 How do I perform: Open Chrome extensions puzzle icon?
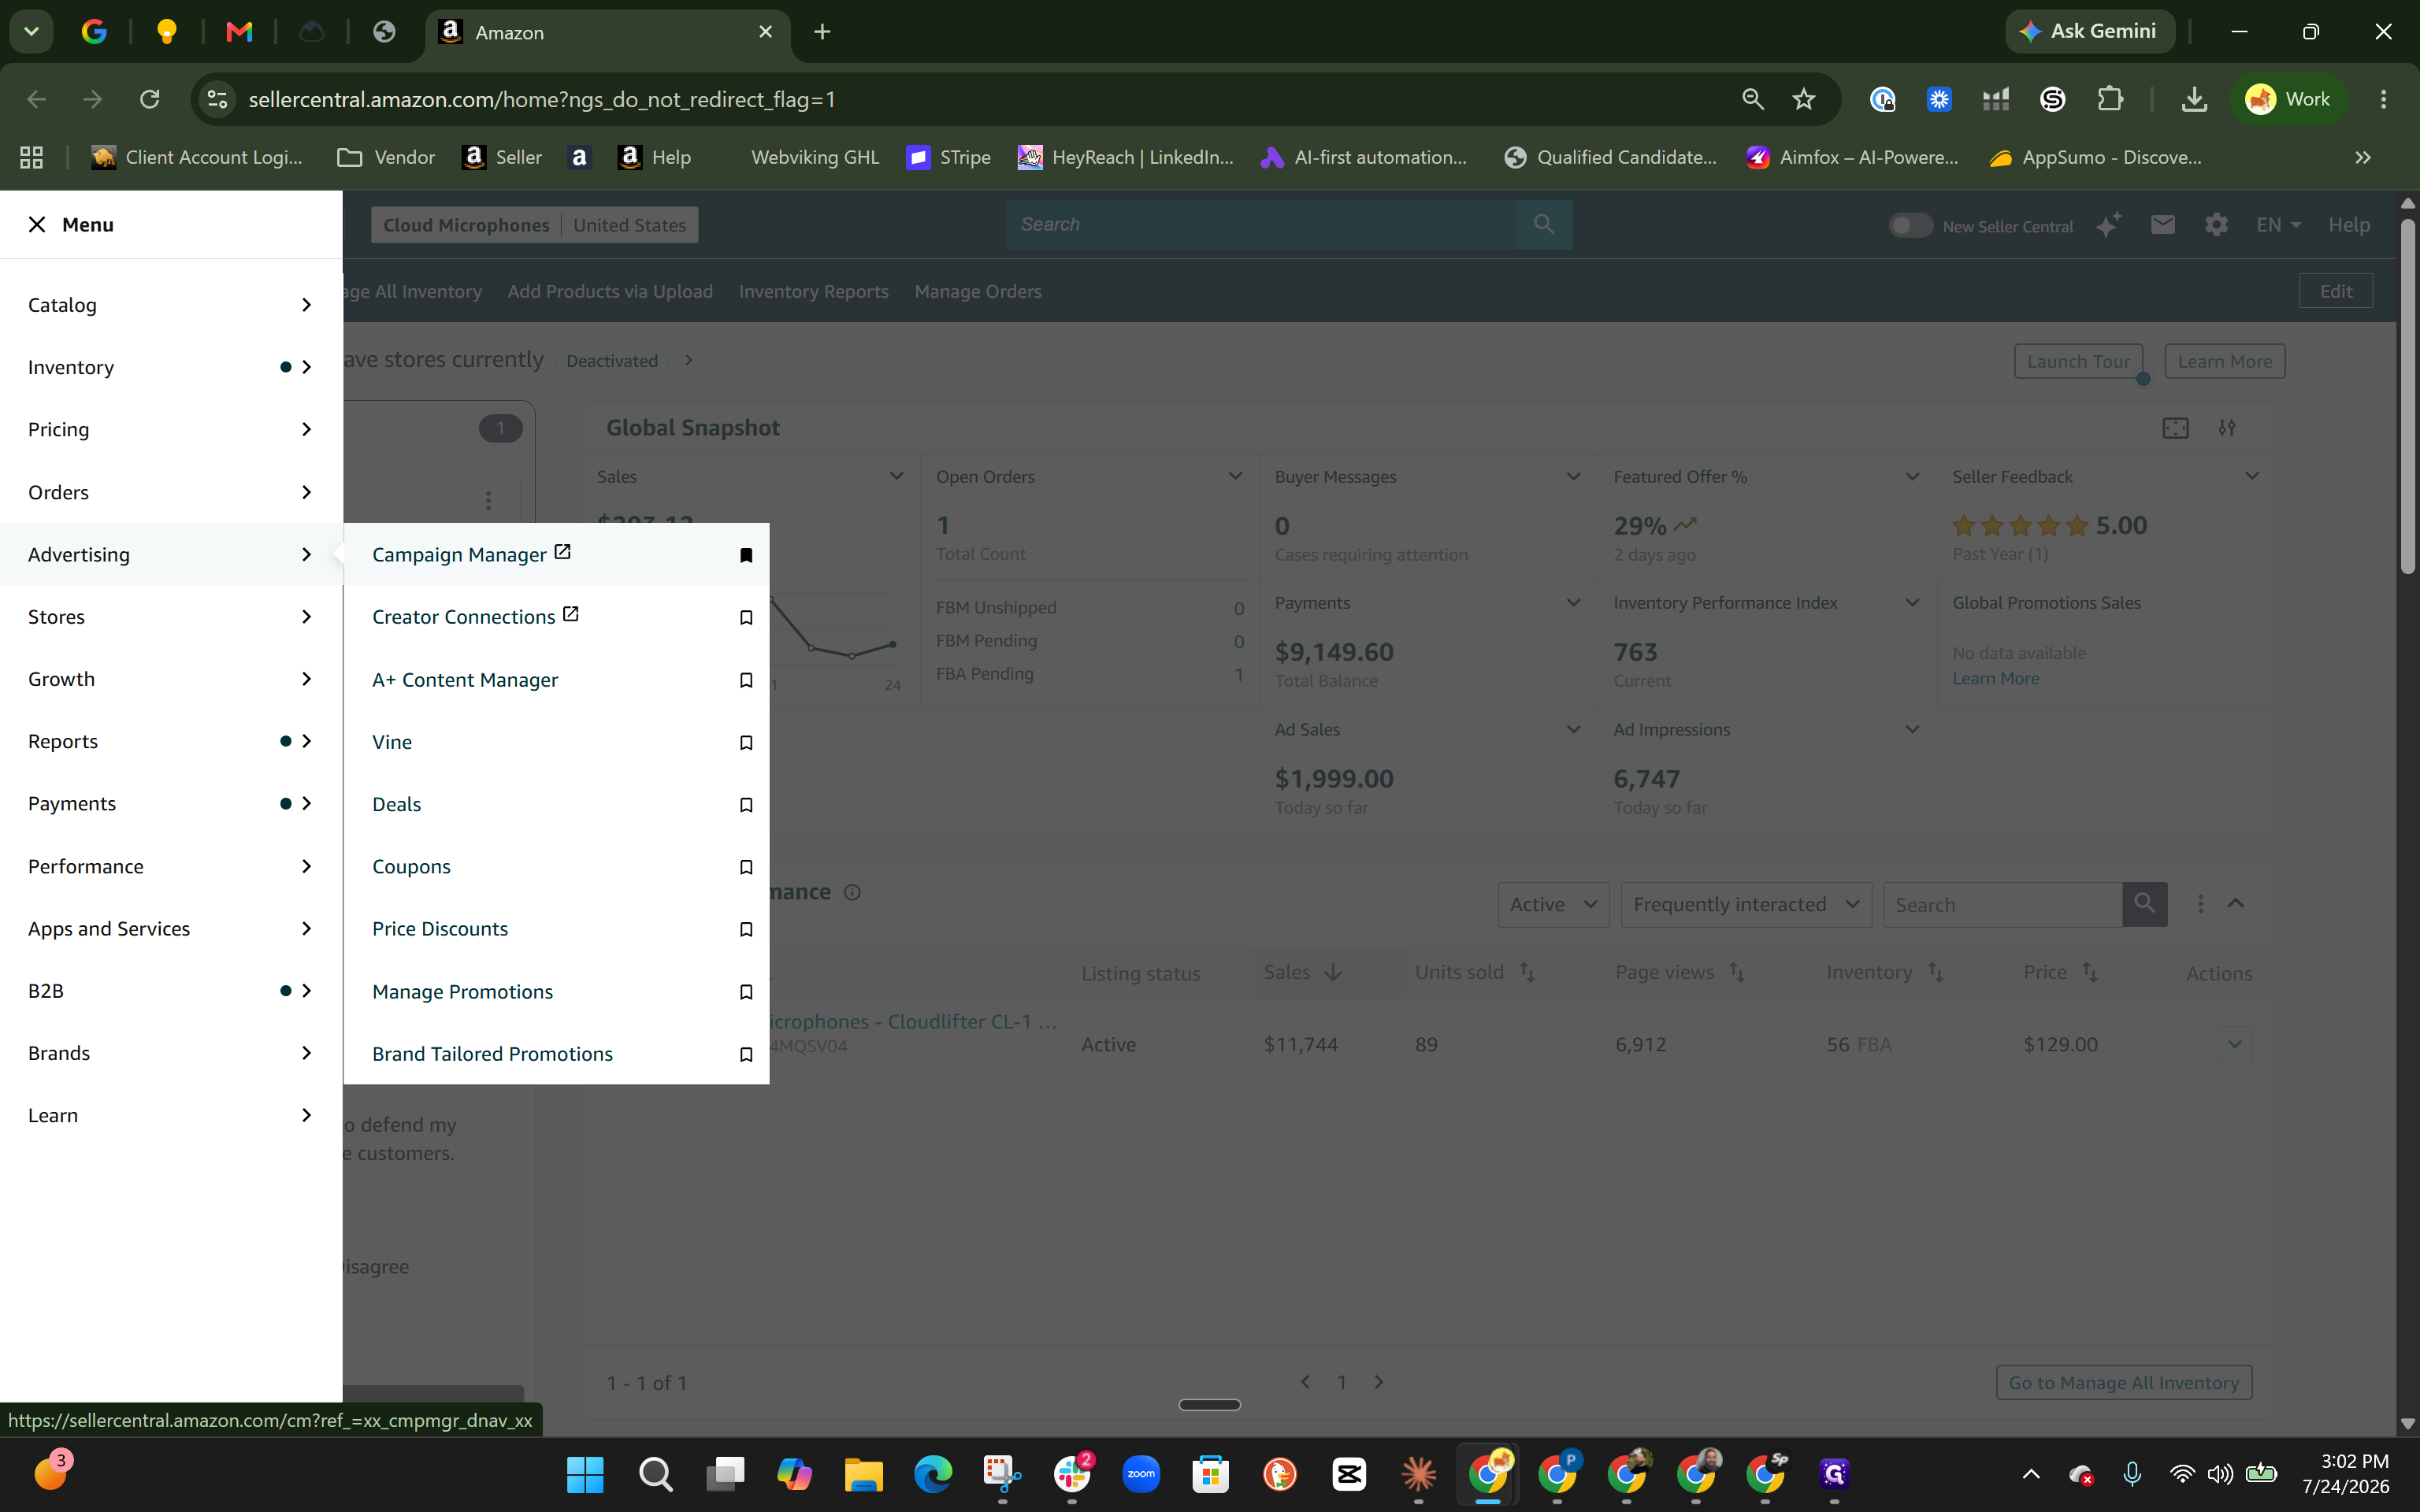tap(2110, 99)
